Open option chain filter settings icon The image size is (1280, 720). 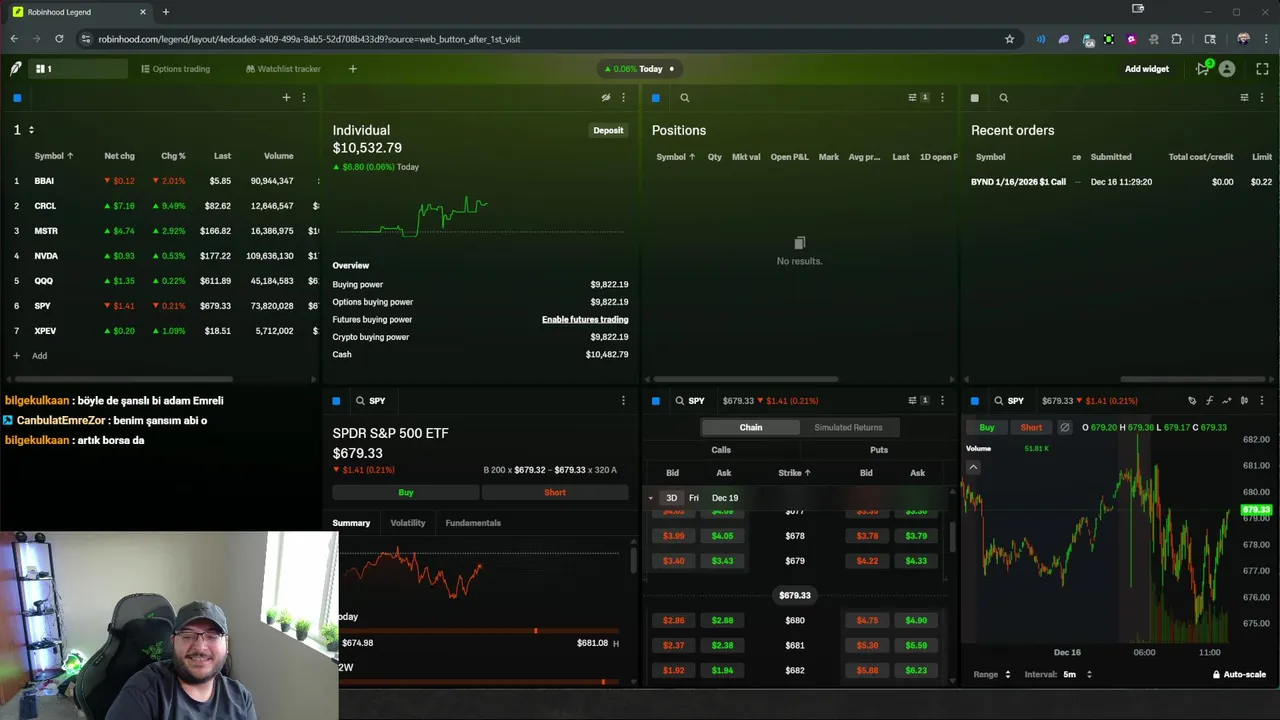point(912,401)
